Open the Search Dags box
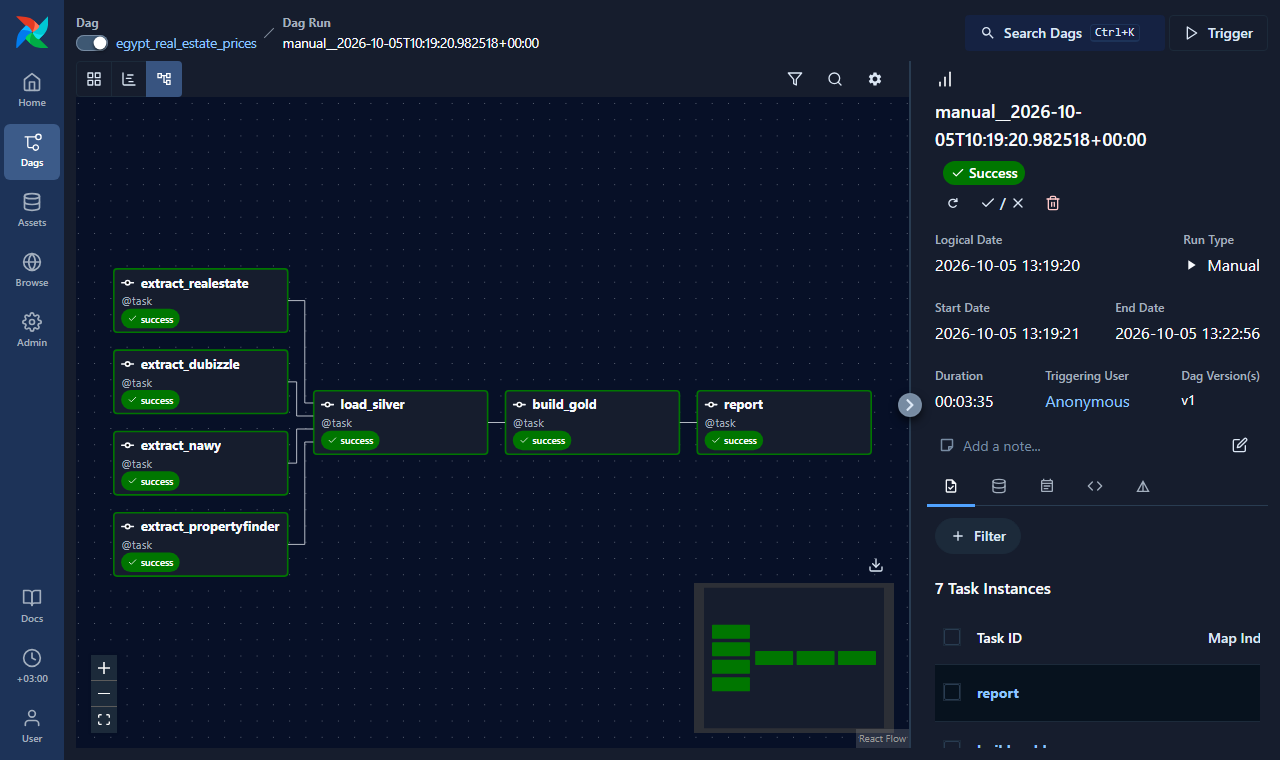 point(1065,33)
